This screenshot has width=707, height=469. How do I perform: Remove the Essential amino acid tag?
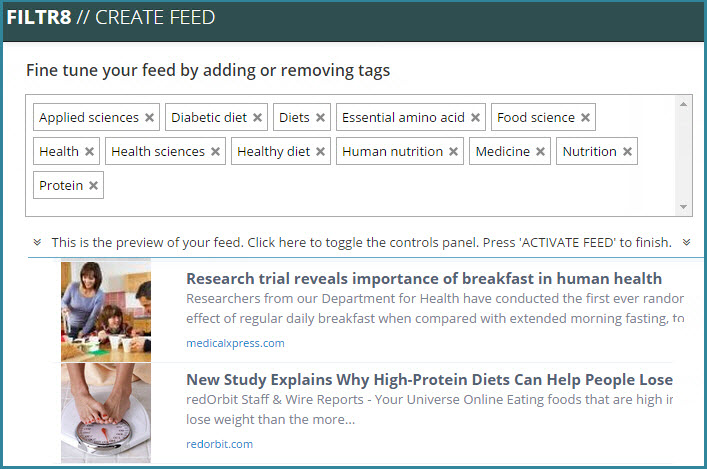(475, 118)
